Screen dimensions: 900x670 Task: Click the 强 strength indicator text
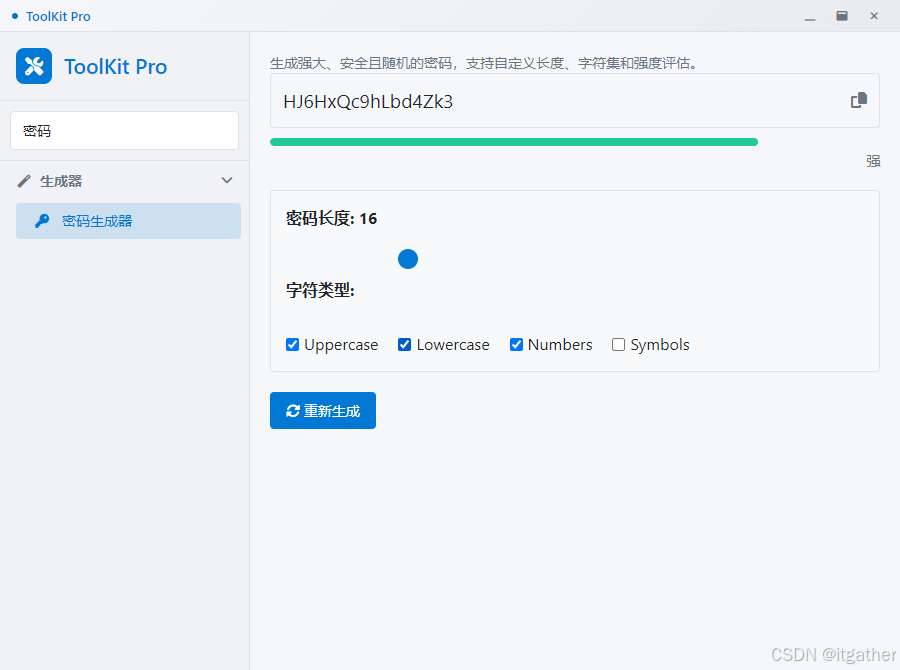coord(873,161)
